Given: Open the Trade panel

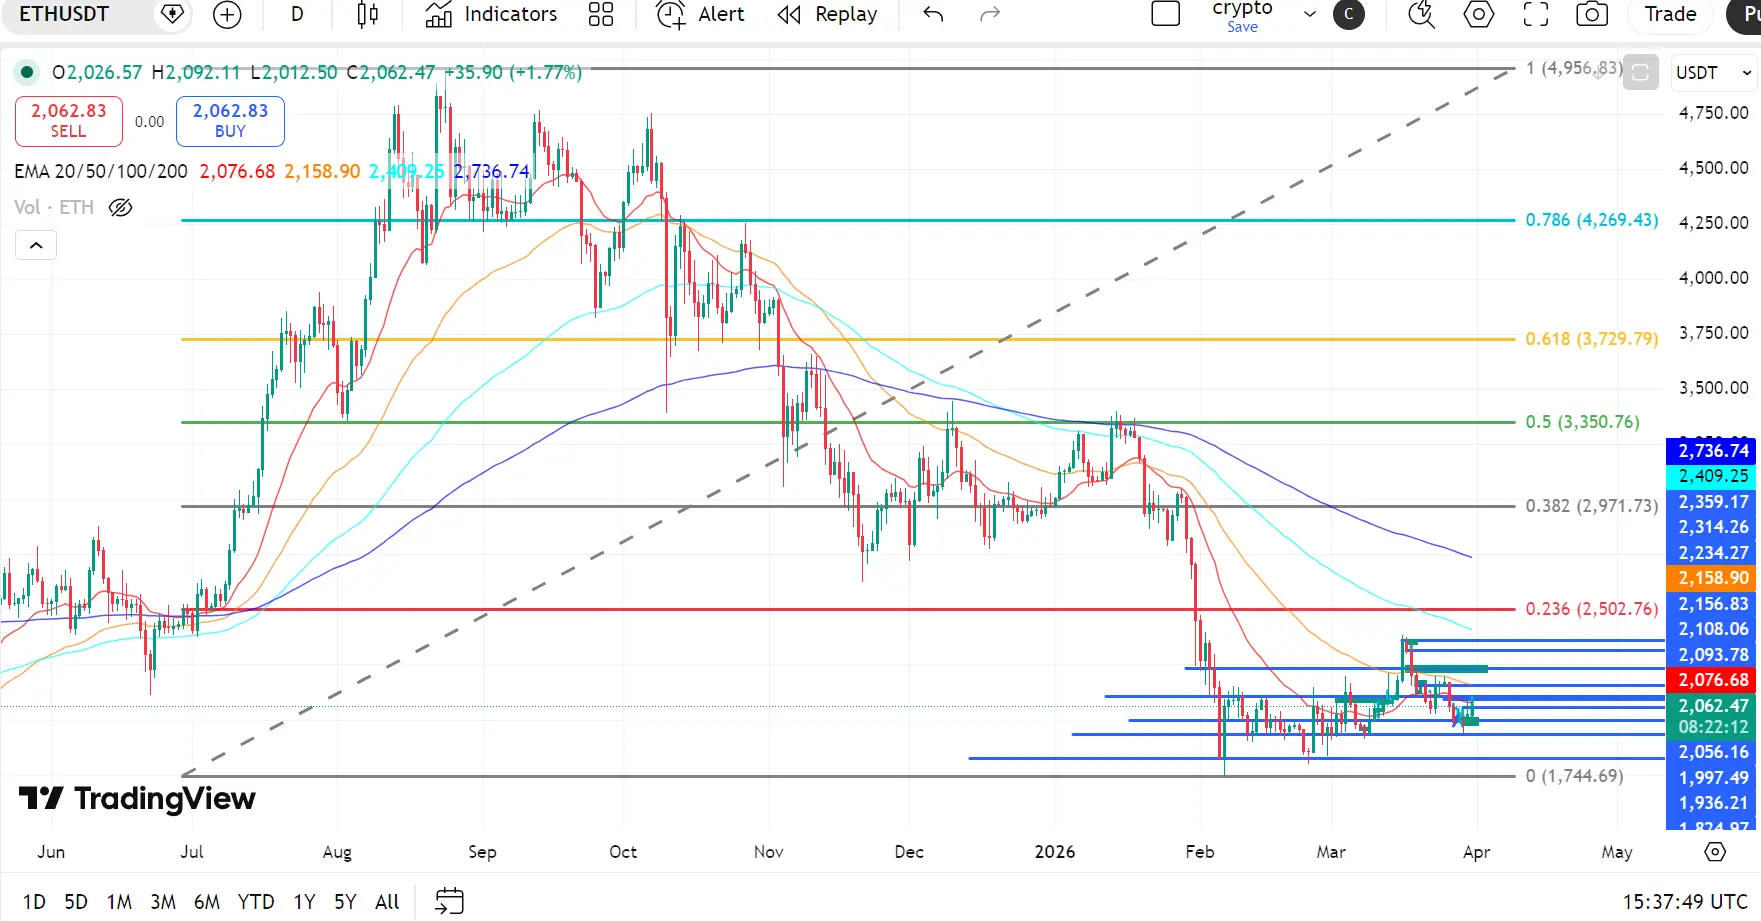Looking at the screenshot, I should (1671, 15).
